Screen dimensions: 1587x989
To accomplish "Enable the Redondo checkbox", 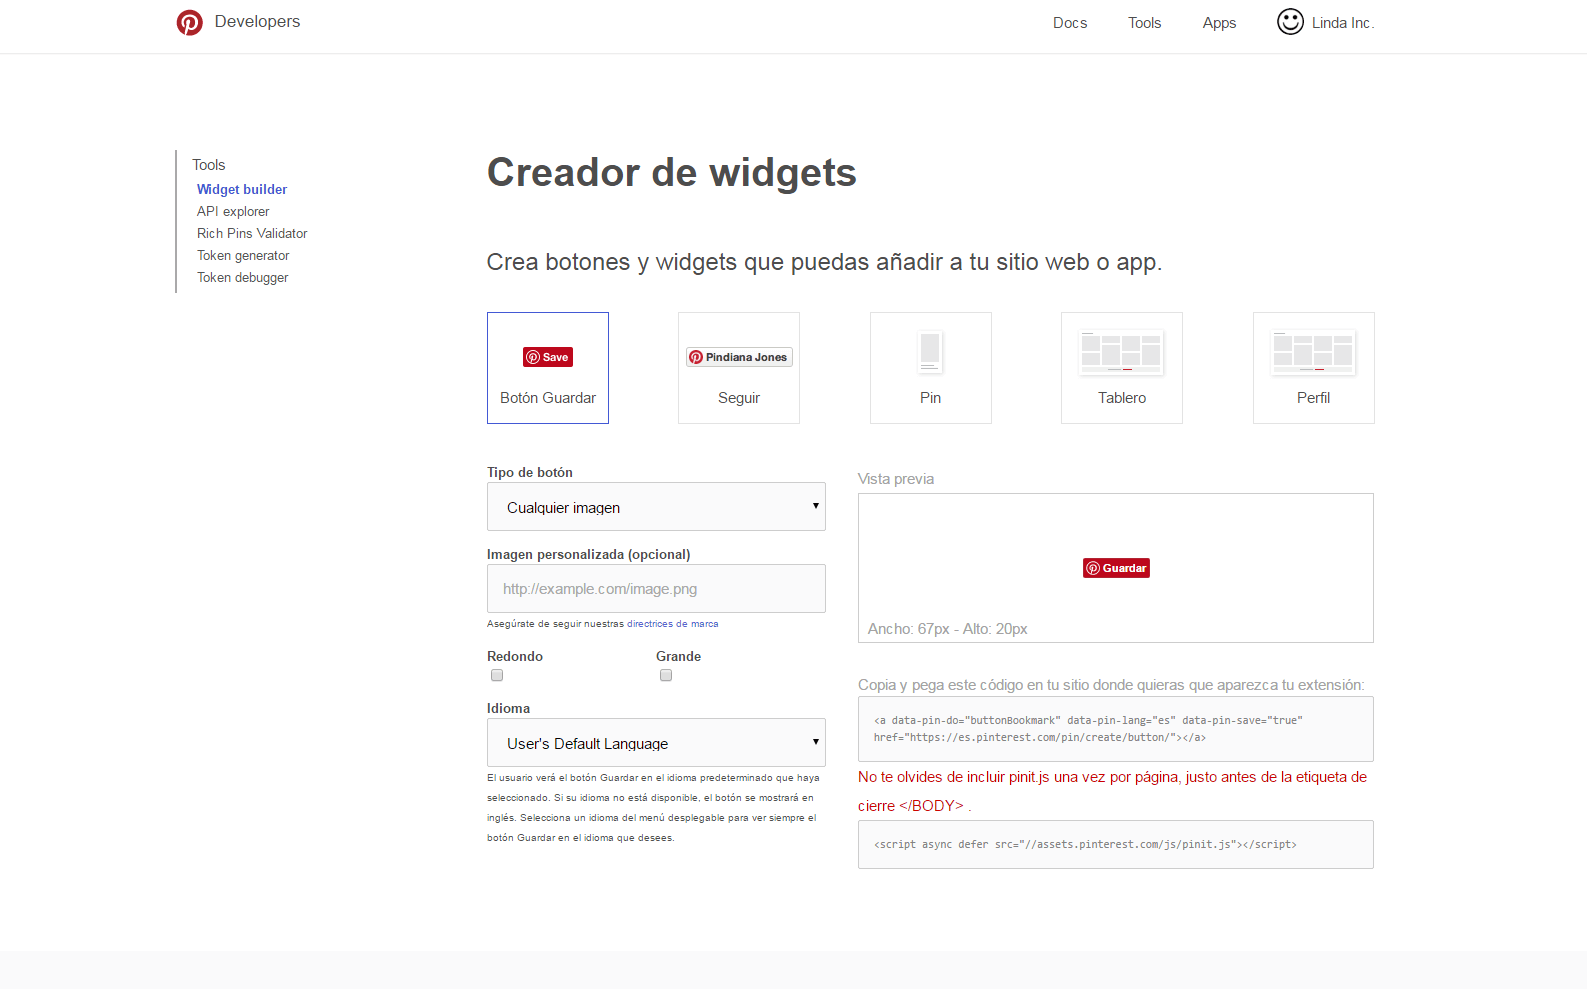I will (x=497, y=675).
